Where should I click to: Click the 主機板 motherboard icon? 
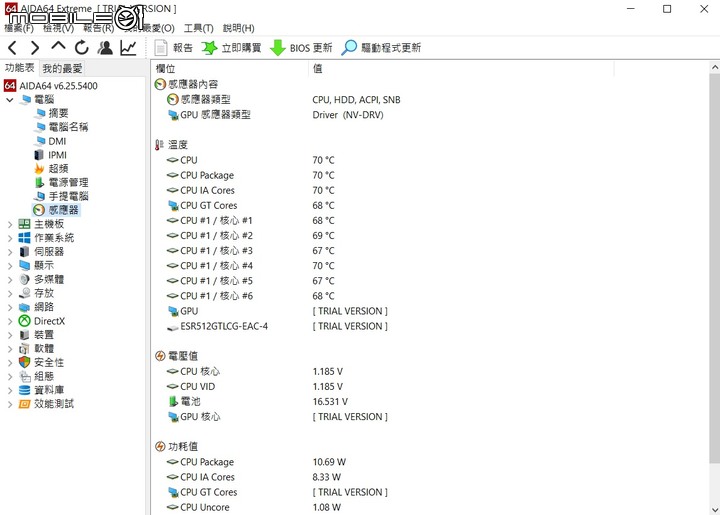(x=24, y=224)
